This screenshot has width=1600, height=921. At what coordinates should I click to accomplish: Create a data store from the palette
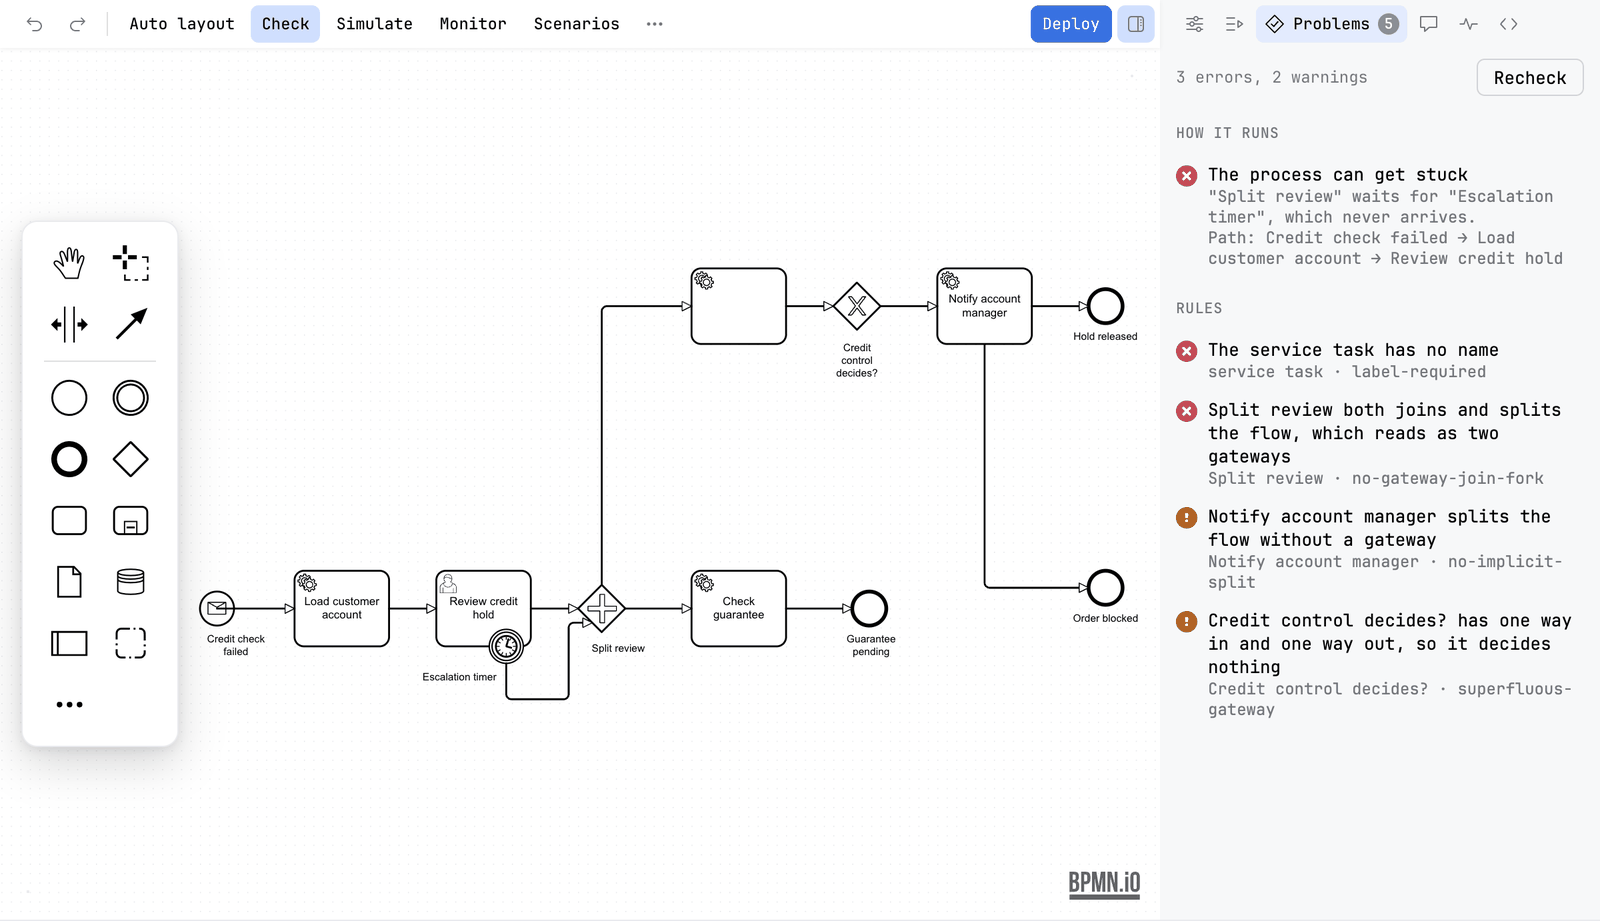pyautogui.click(x=131, y=582)
